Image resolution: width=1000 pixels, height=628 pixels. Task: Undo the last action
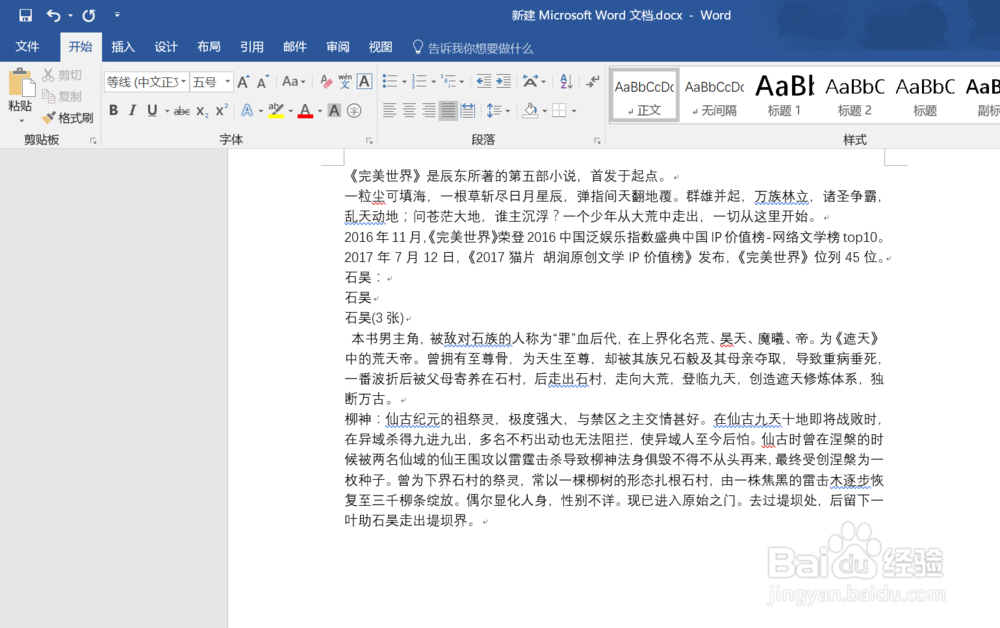coord(54,15)
